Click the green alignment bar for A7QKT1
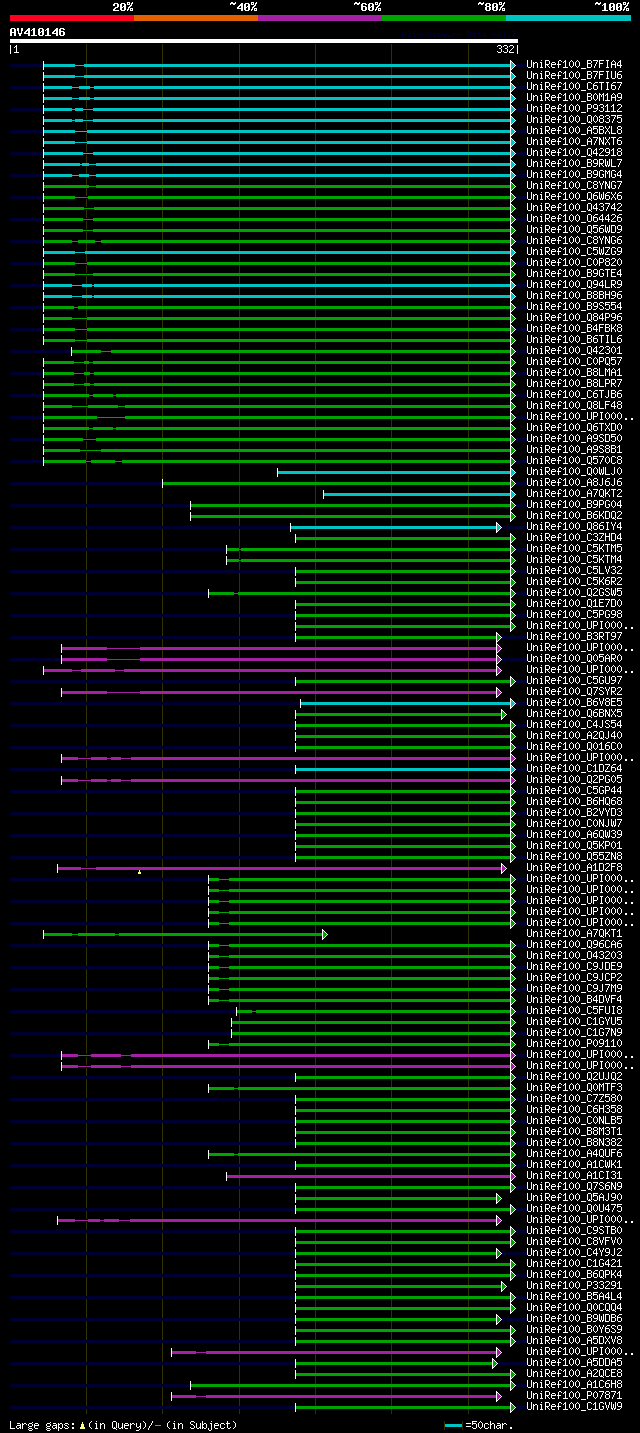640x1433 pixels. (x=185, y=933)
